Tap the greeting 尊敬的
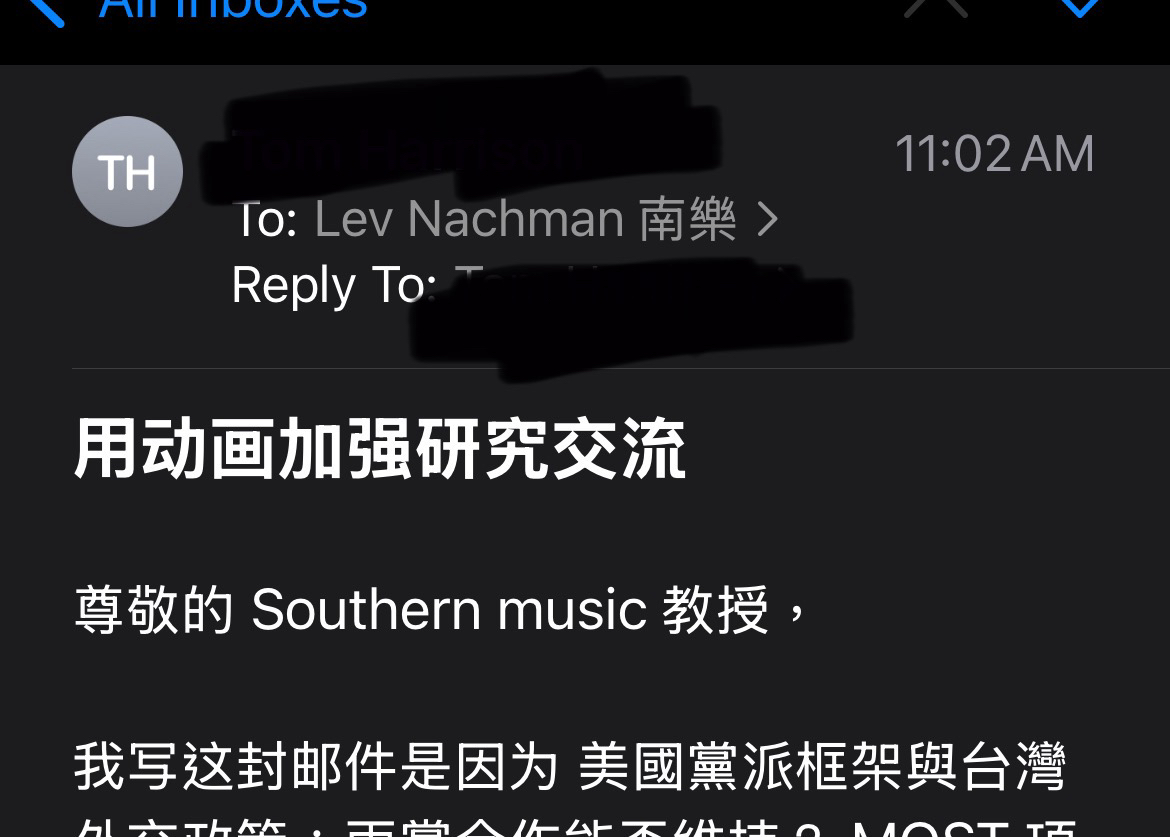The height and width of the screenshot is (837, 1170). pyautogui.click(x=154, y=609)
